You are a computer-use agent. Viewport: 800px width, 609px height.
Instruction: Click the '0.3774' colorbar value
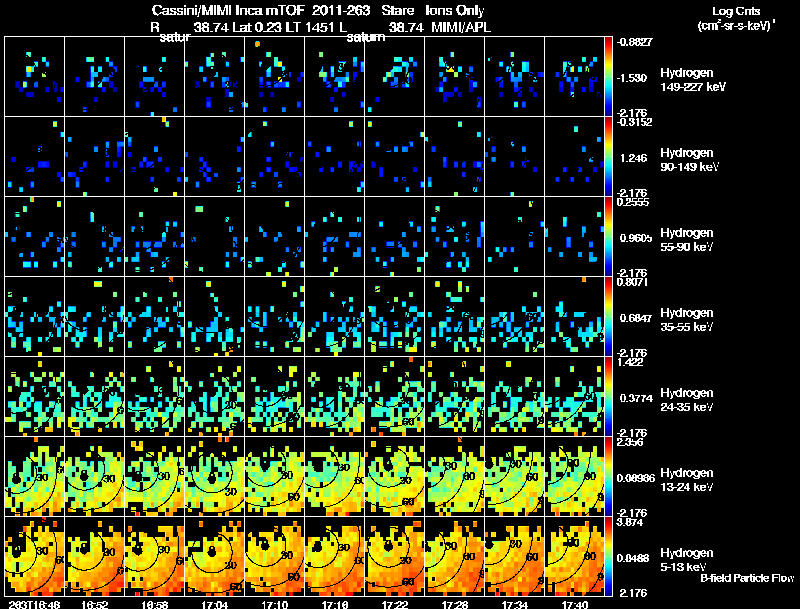(x=636, y=398)
